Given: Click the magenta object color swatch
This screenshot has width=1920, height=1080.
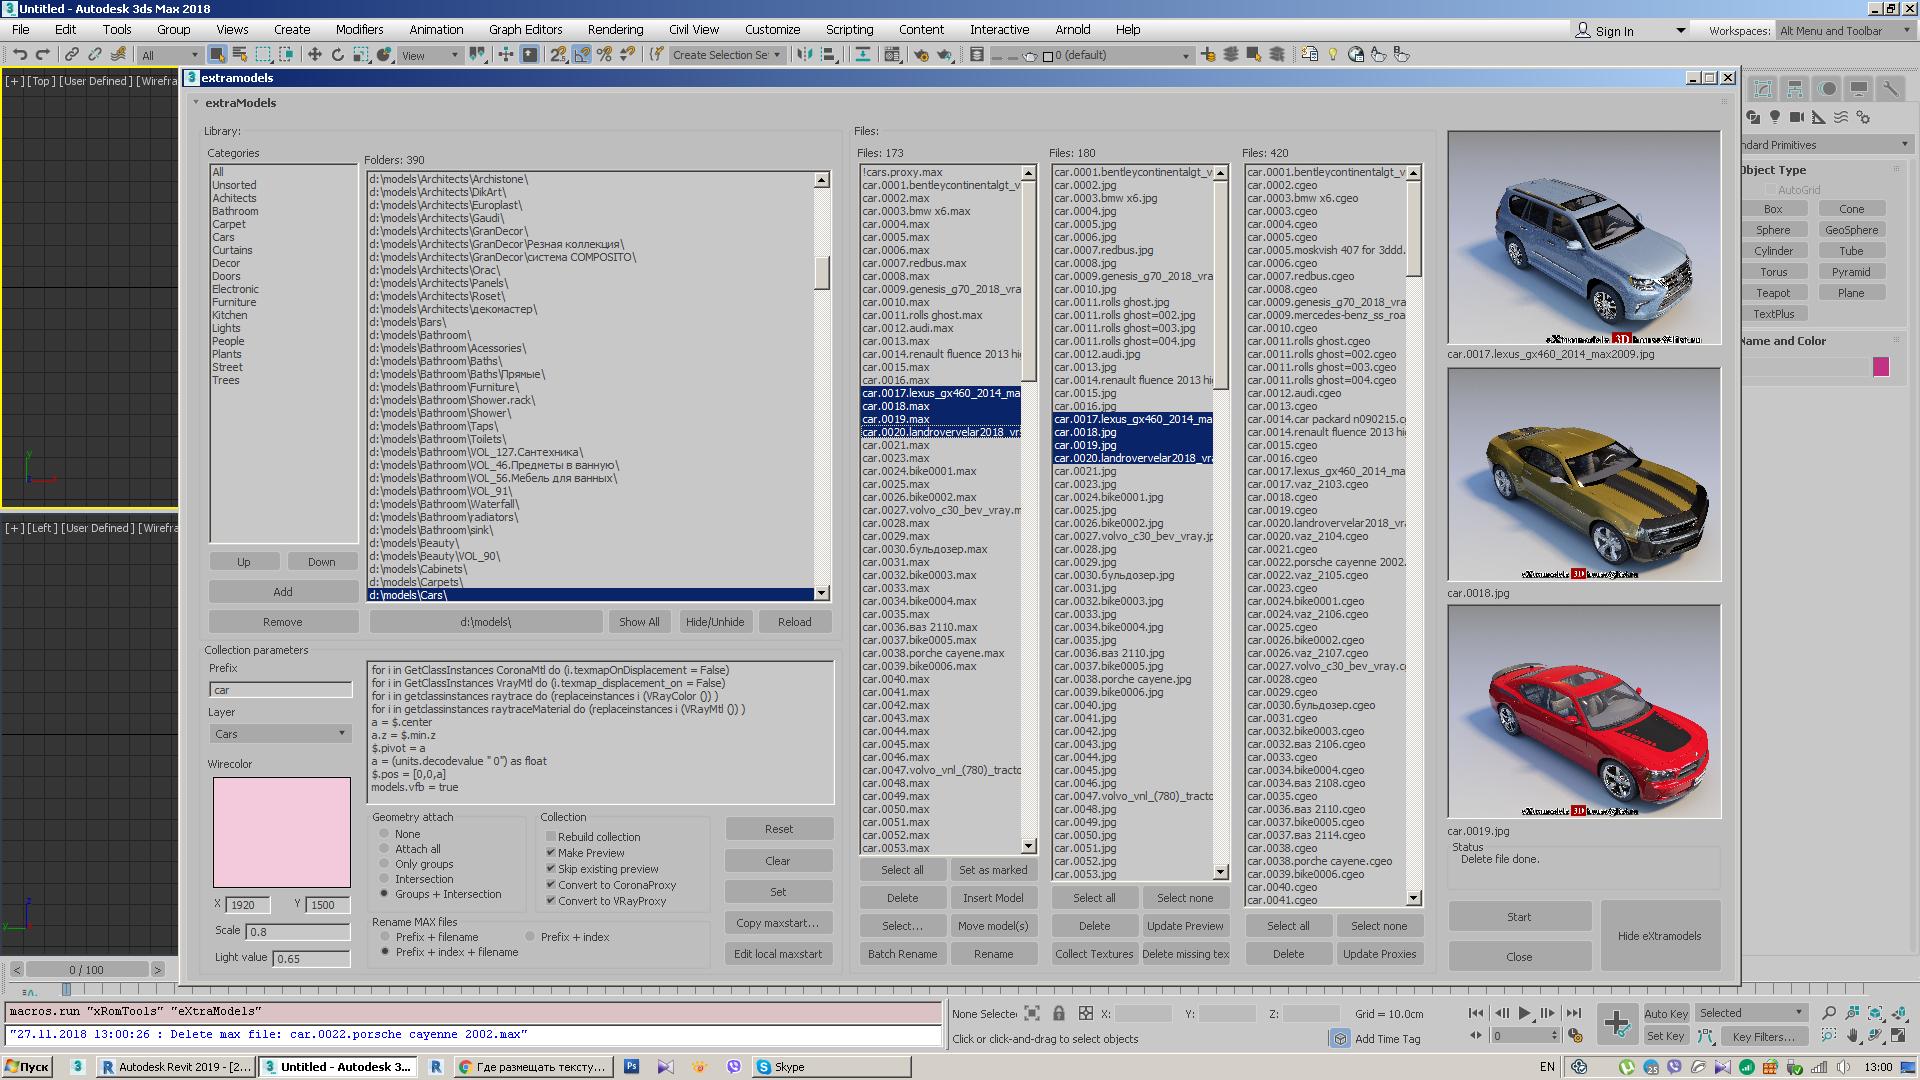Looking at the screenshot, I should pos(1881,367).
